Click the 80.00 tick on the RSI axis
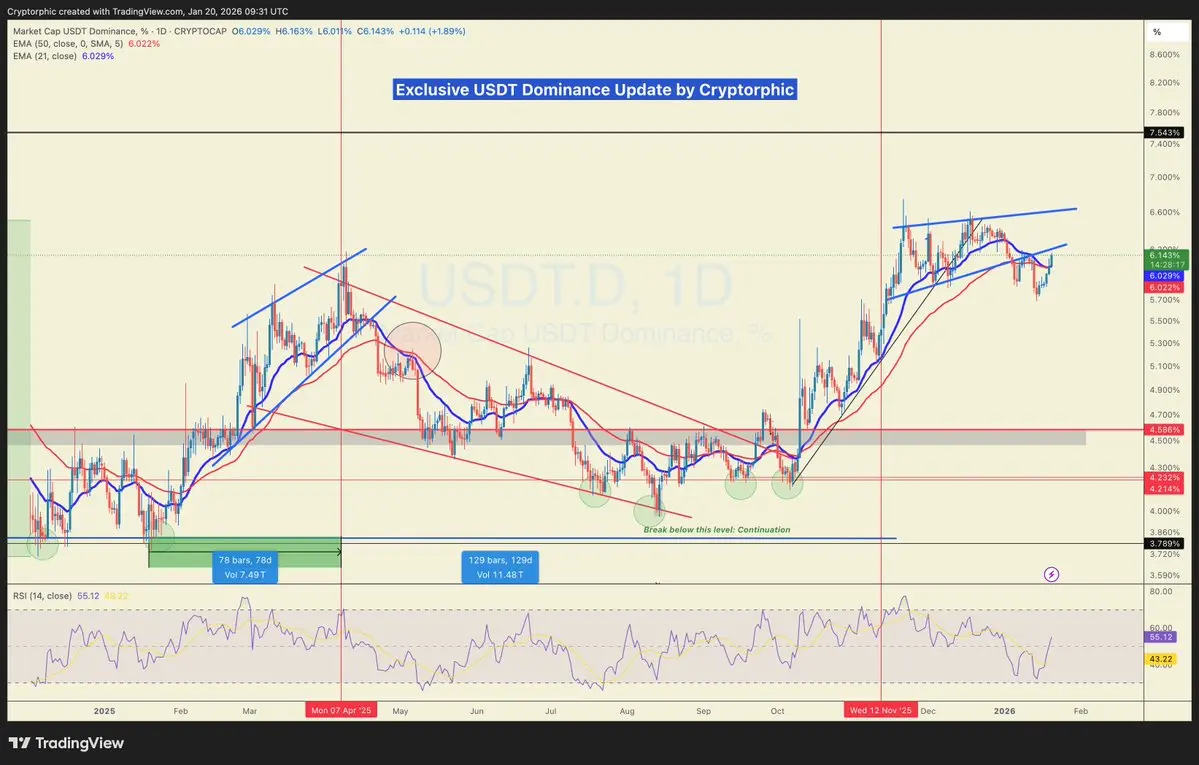1199x765 pixels. 1161,591
